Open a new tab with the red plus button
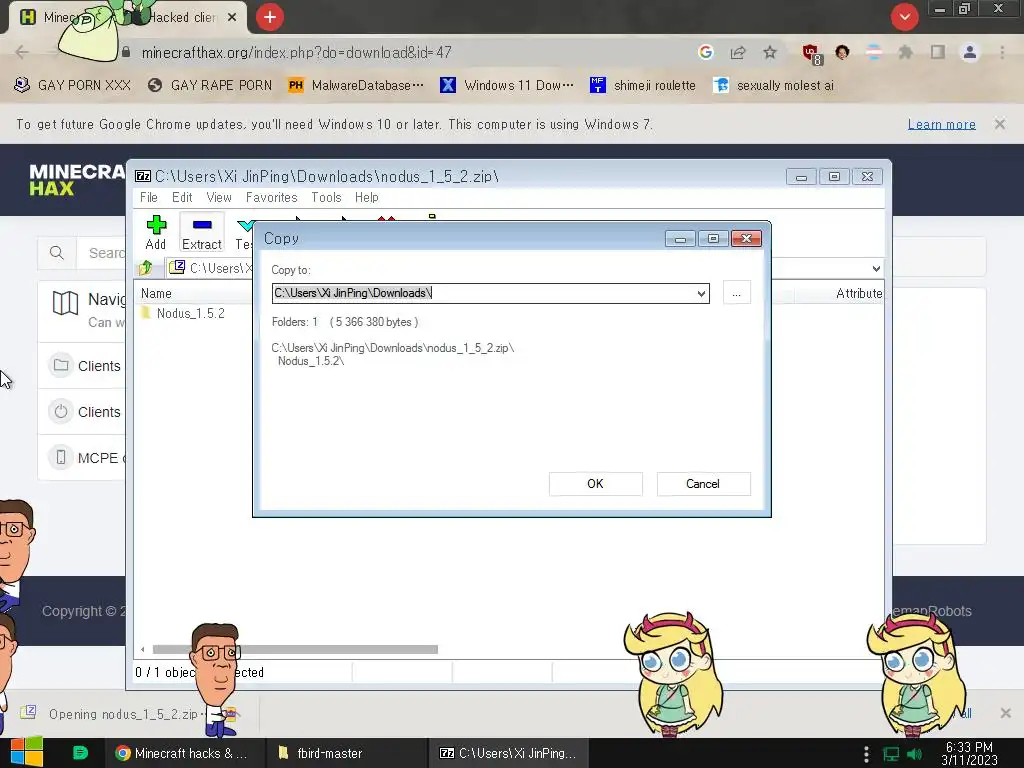This screenshot has width=1024, height=768. point(270,17)
